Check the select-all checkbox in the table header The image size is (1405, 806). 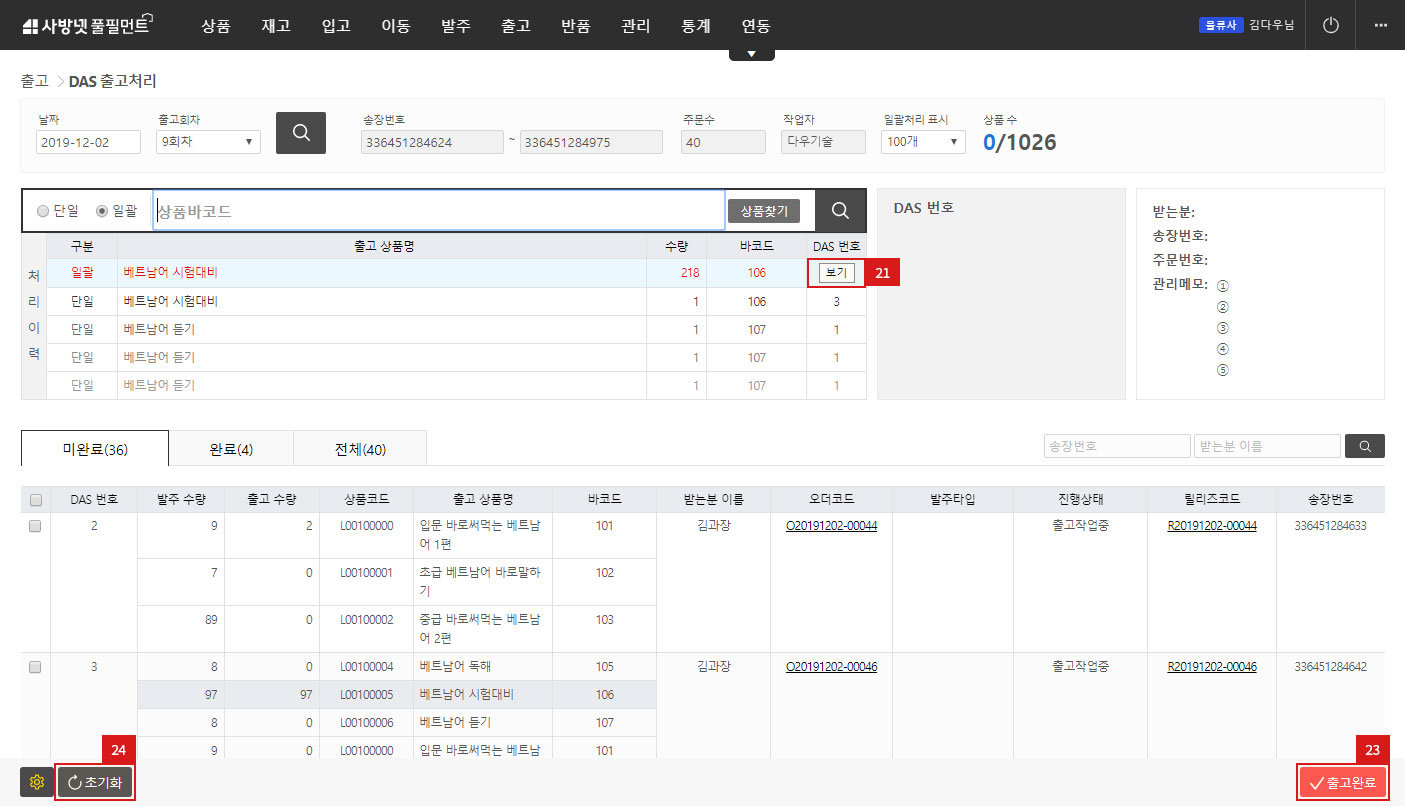click(x=35, y=498)
